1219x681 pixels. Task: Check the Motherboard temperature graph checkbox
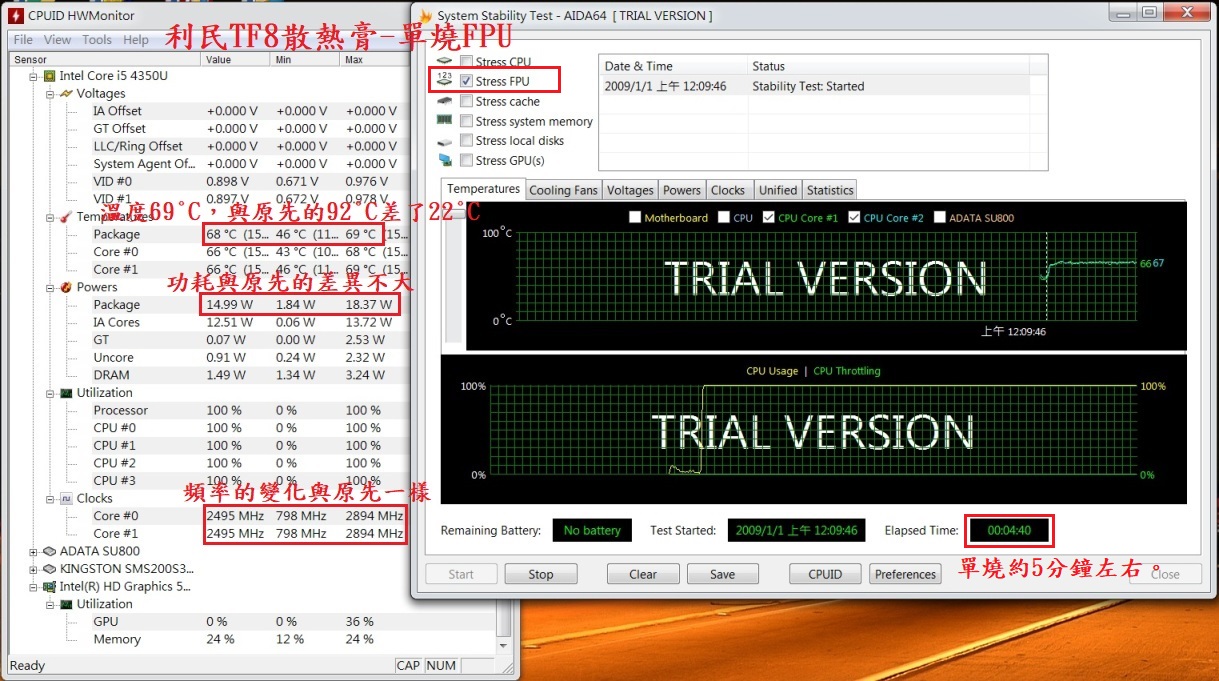coord(634,217)
